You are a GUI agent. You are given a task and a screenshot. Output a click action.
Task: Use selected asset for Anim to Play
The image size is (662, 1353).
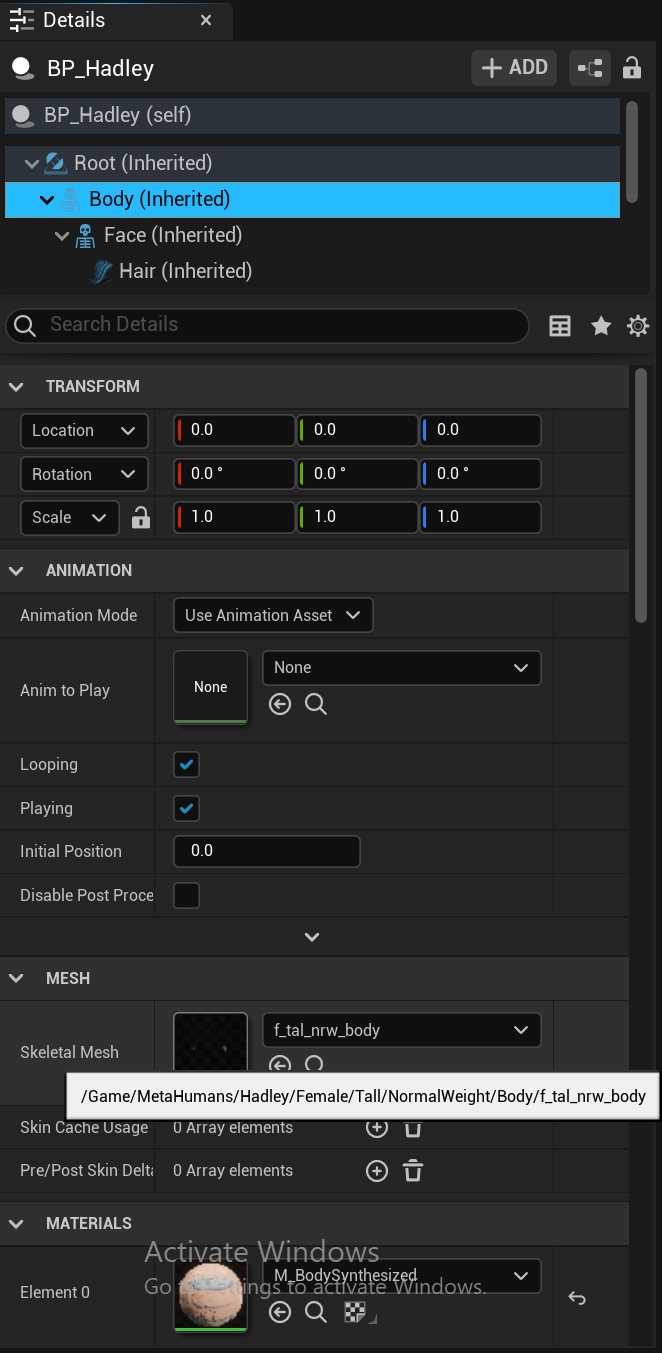click(280, 705)
